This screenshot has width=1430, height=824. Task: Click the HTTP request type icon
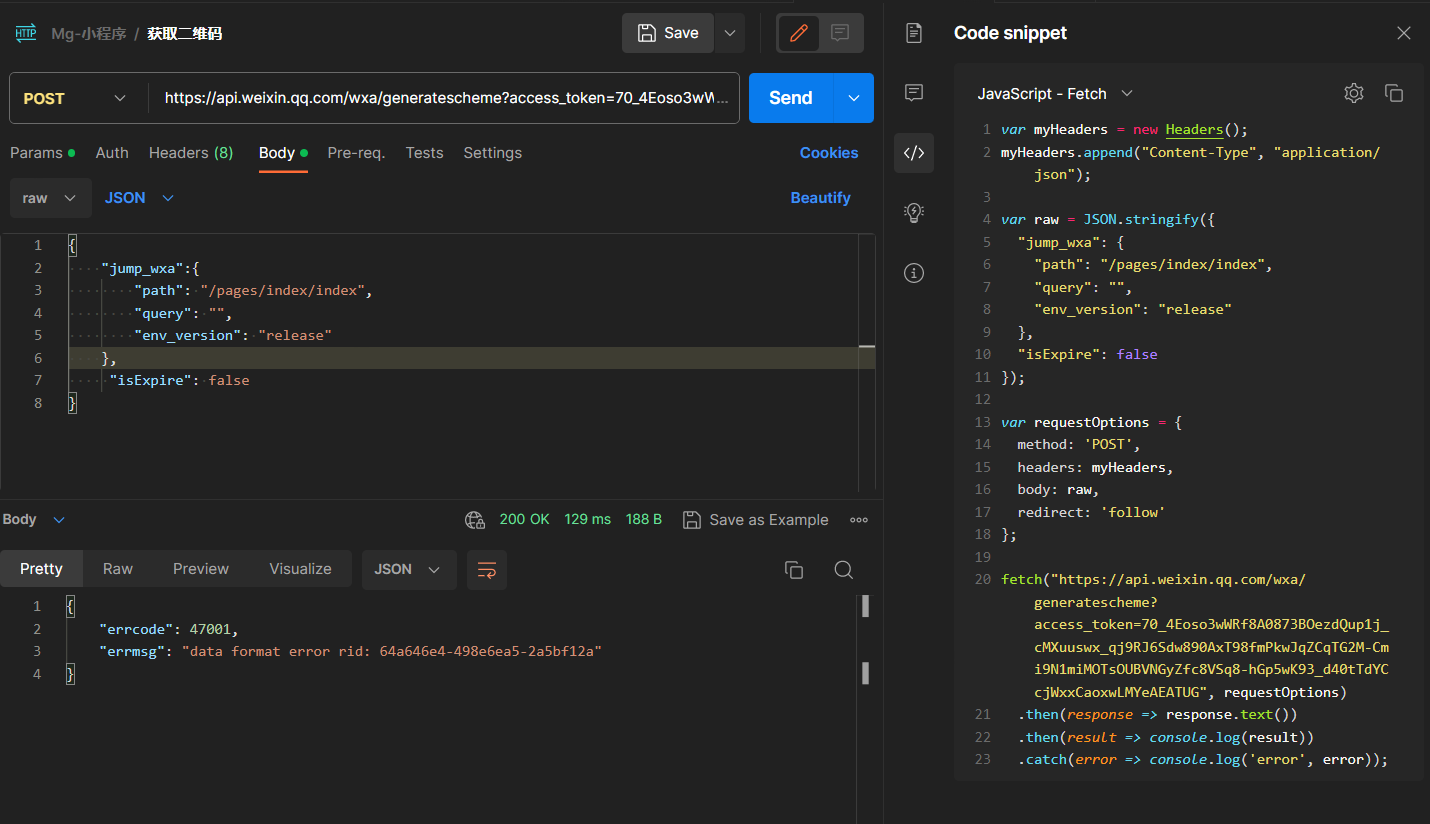tap(25, 33)
